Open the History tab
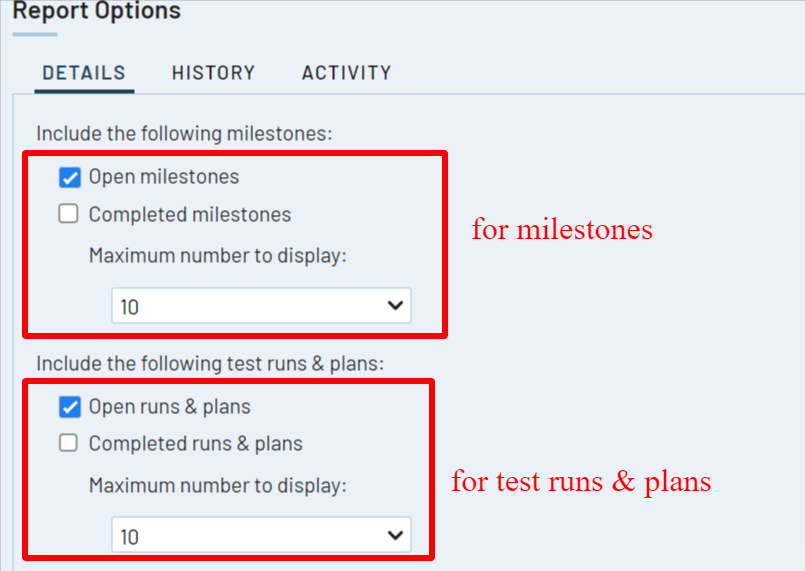805x571 pixels. click(213, 73)
